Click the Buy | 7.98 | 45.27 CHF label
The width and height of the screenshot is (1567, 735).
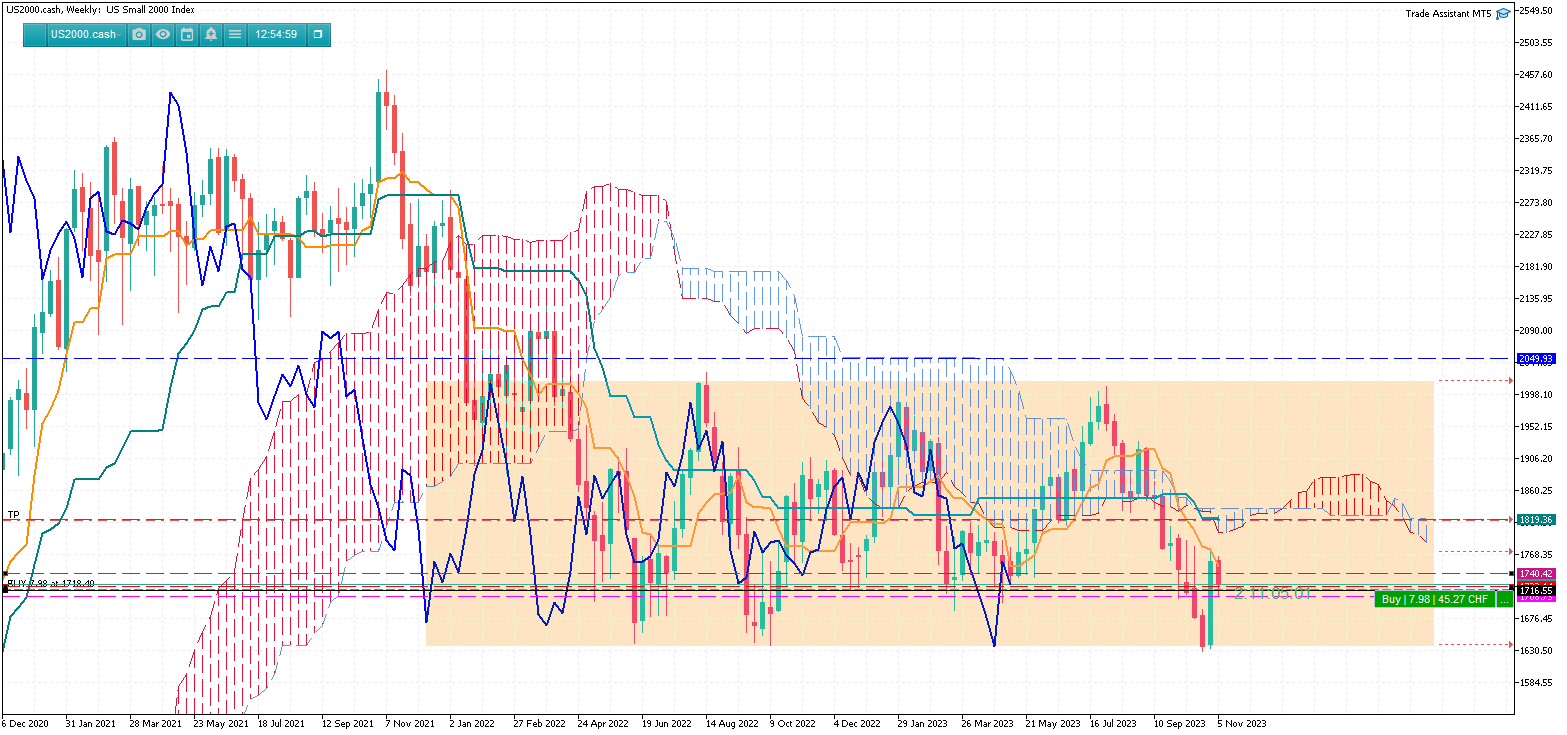(x=1435, y=600)
